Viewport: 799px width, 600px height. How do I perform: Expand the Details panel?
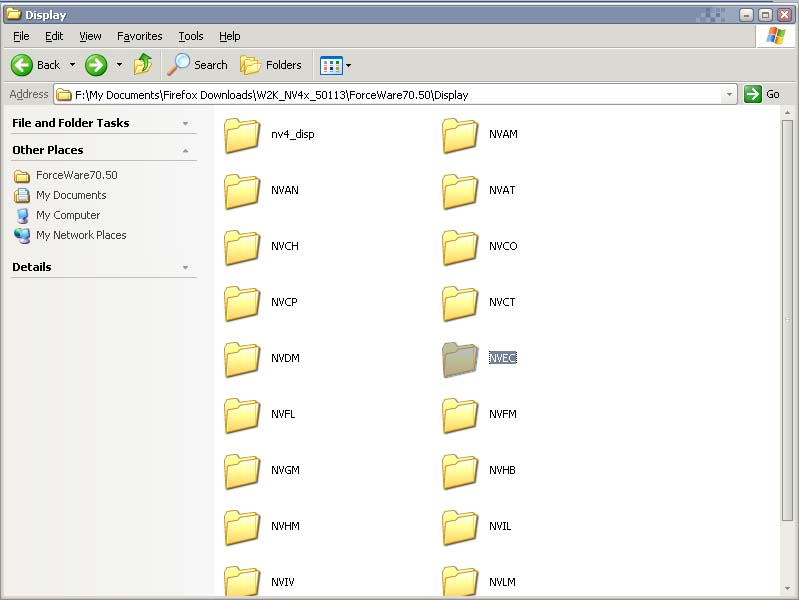(x=185, y=268)
